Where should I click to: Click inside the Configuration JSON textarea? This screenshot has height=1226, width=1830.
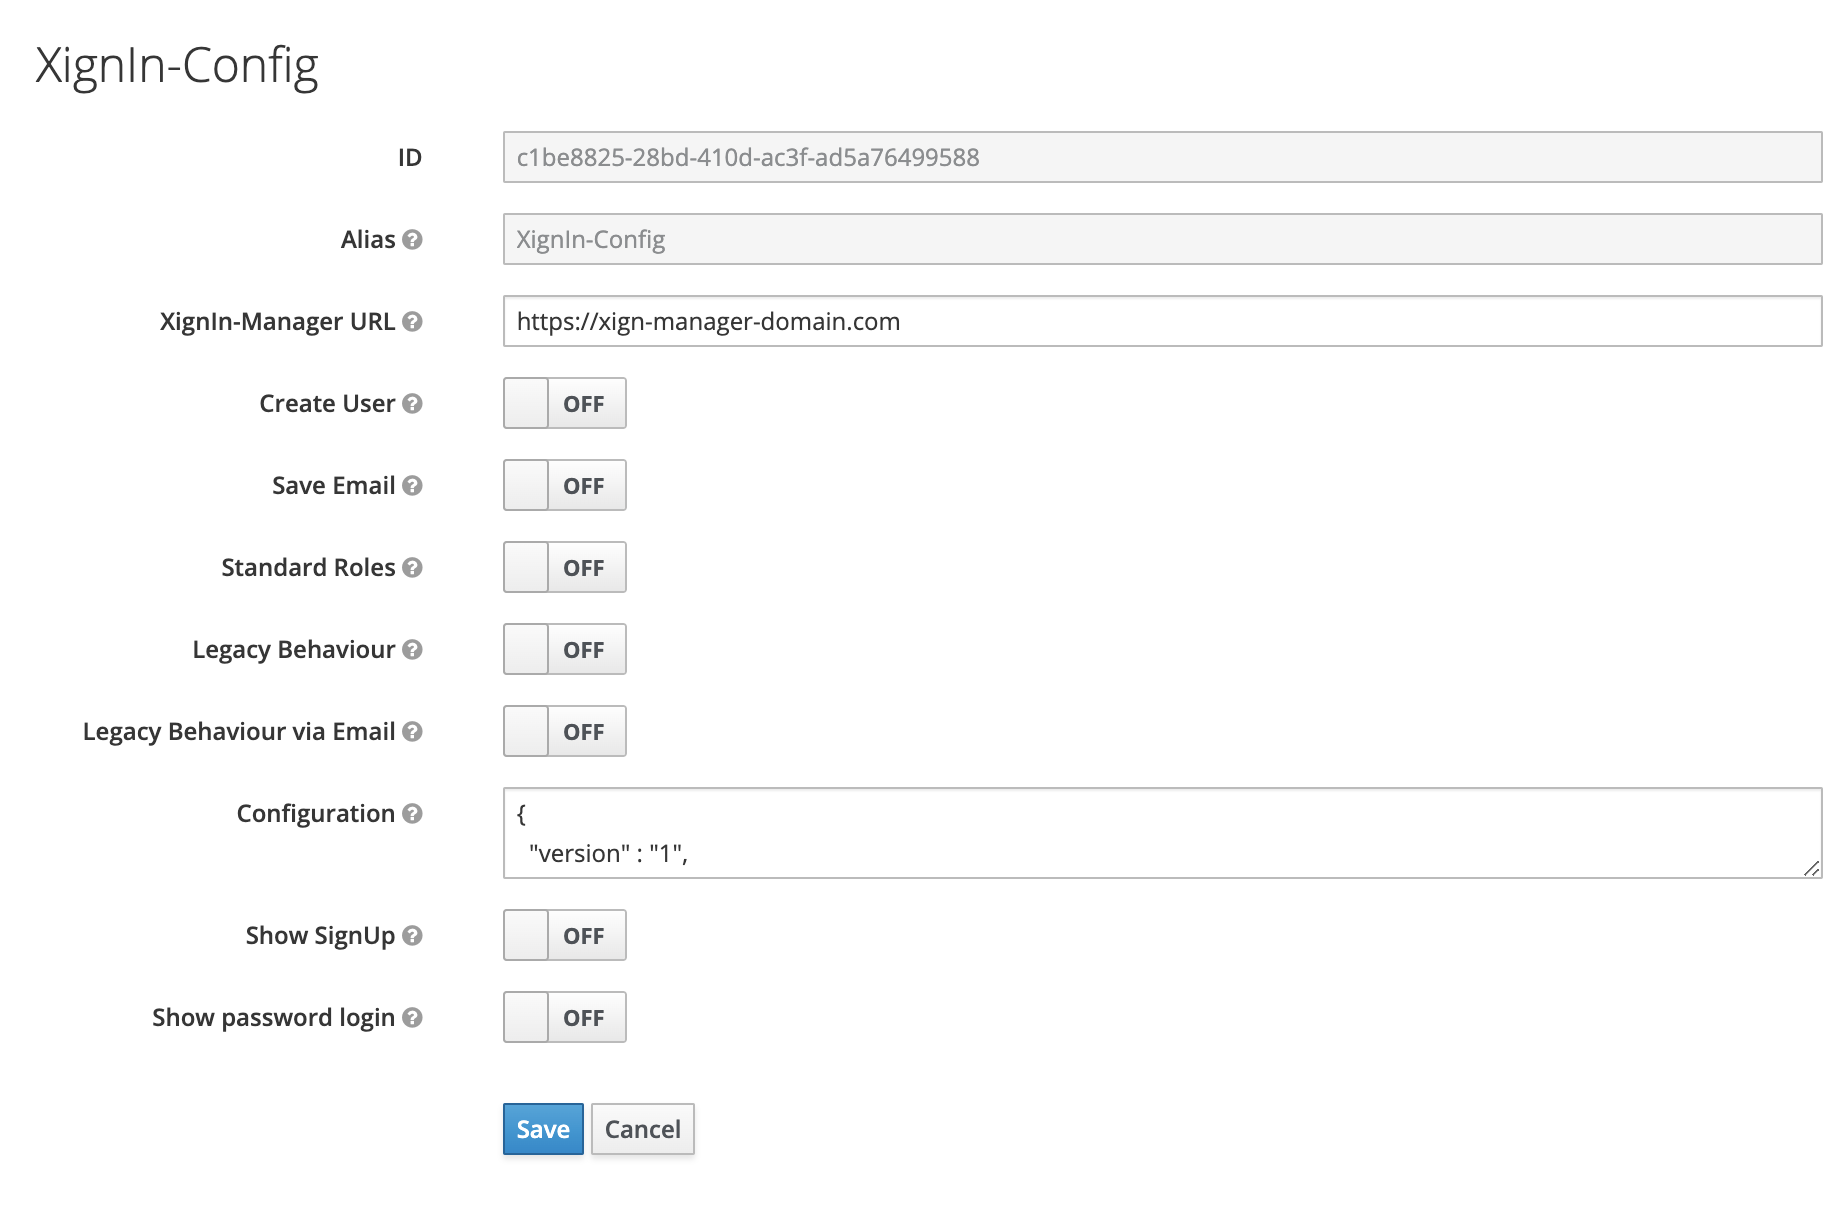(1161, 834)
